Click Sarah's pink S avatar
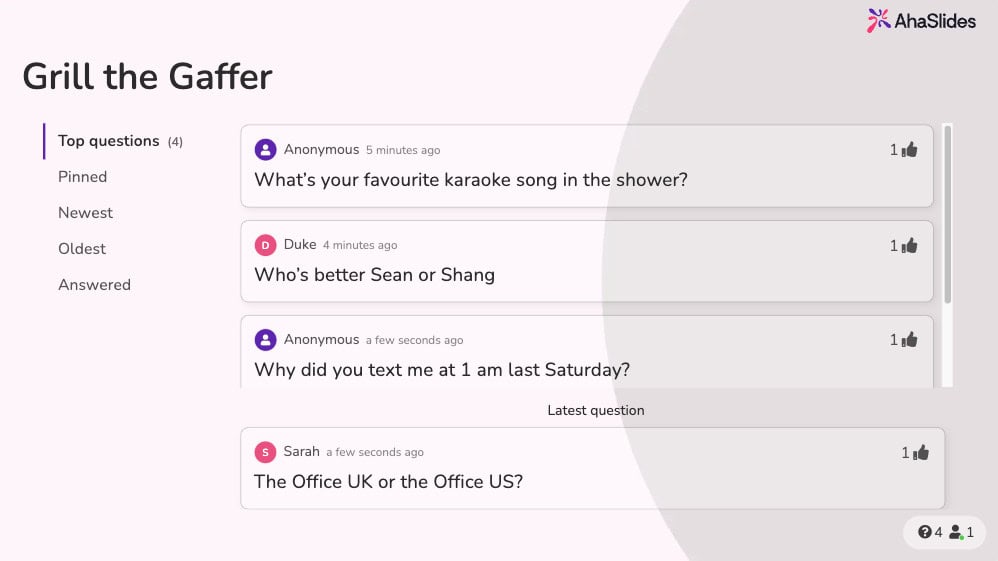Screen dimensions: 998x561 [265, 452]
